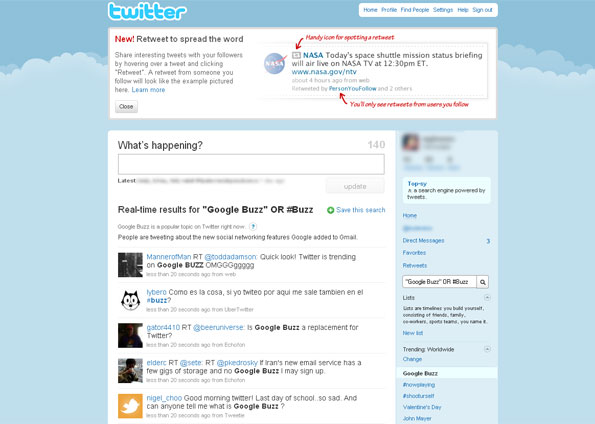Screen dimensions: 595x424
Task: Click the green plus Save search icon
Action: (x=331, y=210)
